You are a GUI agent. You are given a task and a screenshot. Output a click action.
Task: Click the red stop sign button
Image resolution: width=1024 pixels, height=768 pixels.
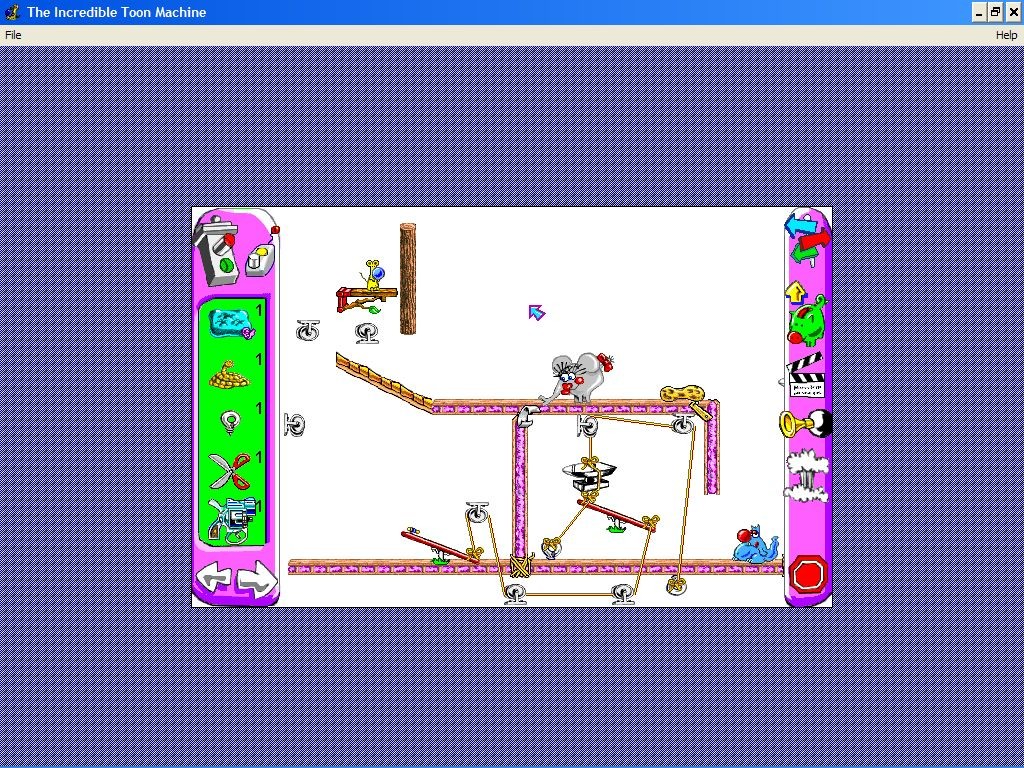[808, 575]
